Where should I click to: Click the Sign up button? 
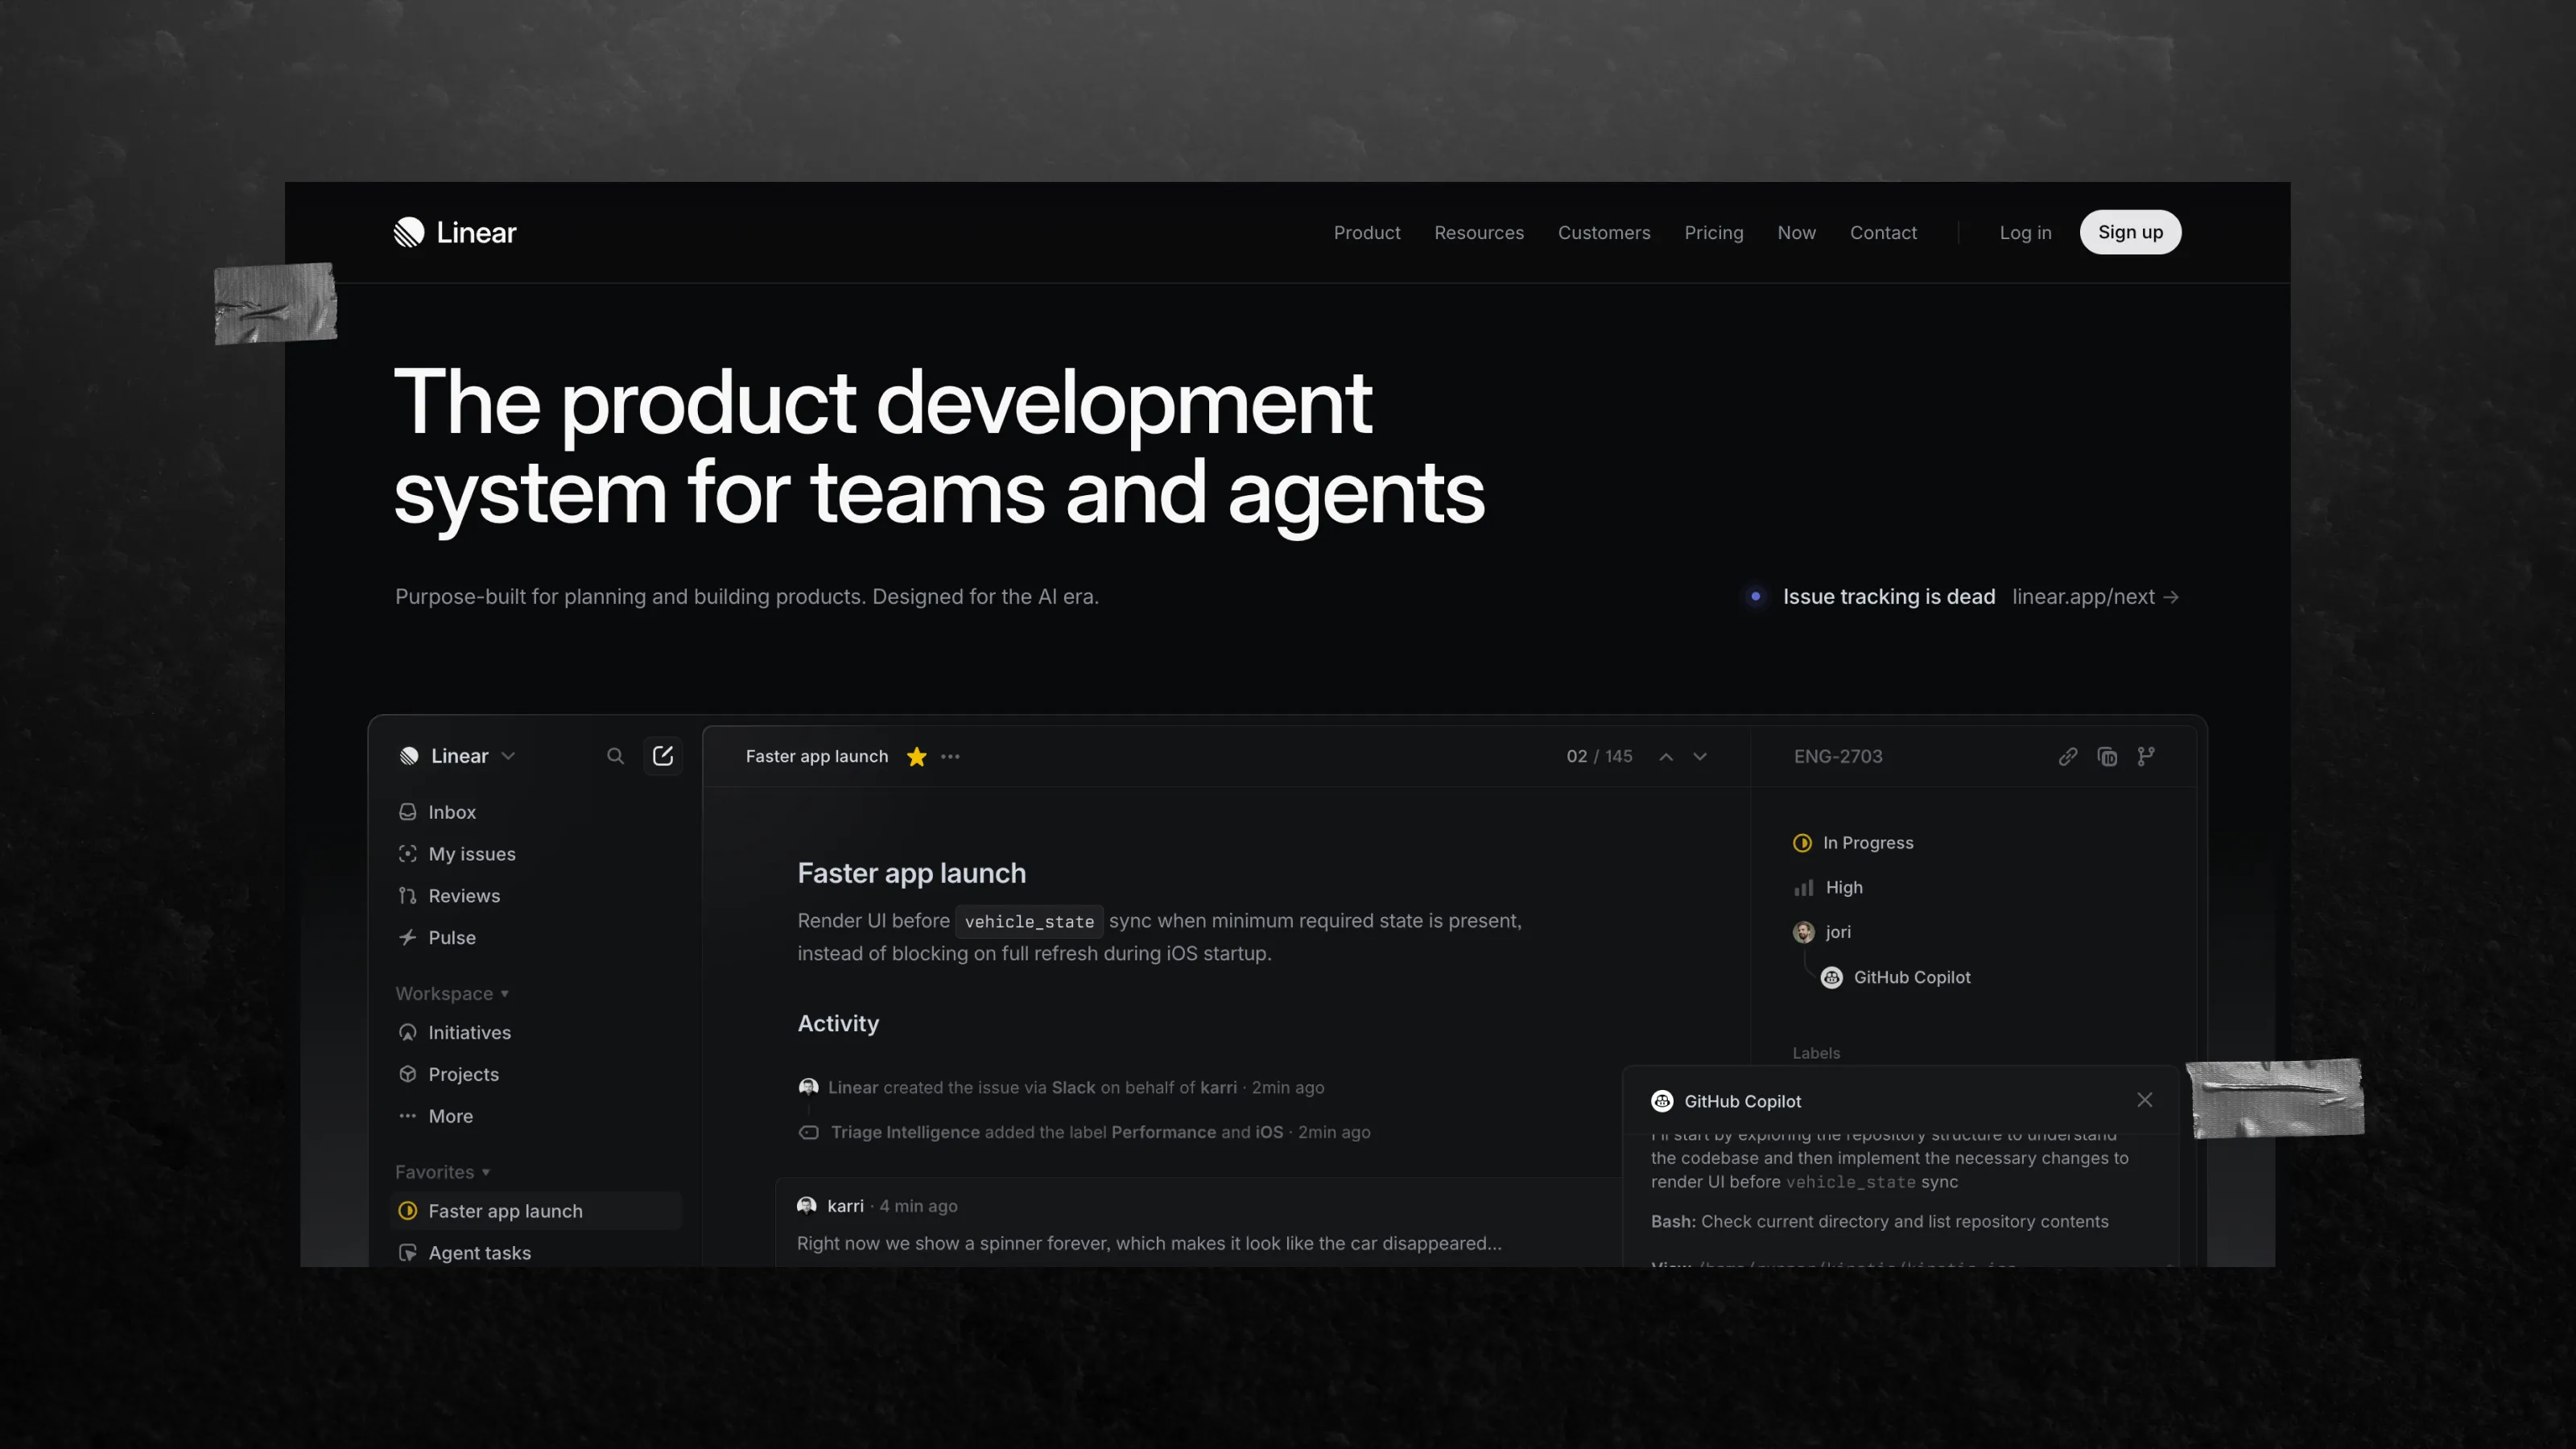pos(2130,232)
